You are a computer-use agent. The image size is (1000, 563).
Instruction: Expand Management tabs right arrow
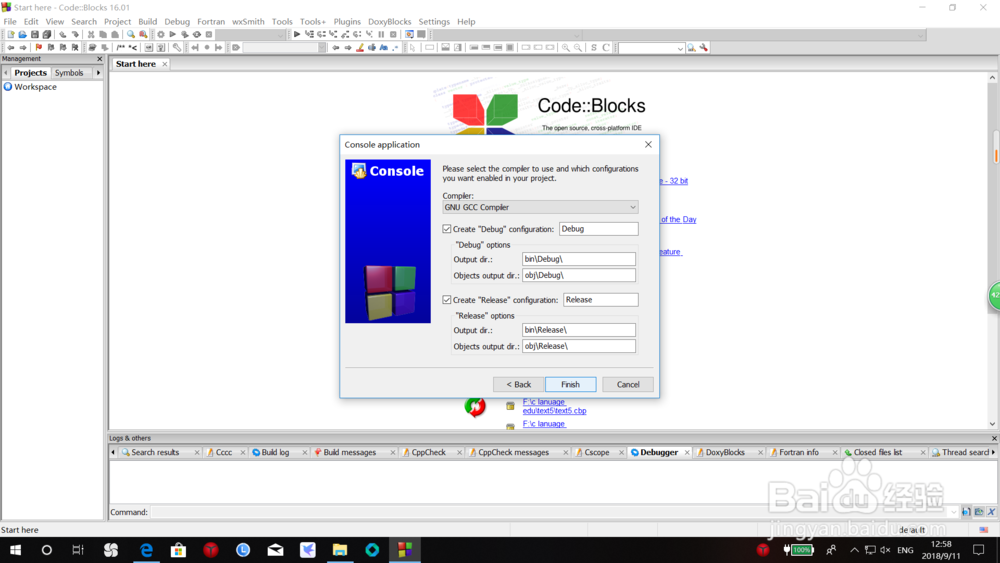98,73
